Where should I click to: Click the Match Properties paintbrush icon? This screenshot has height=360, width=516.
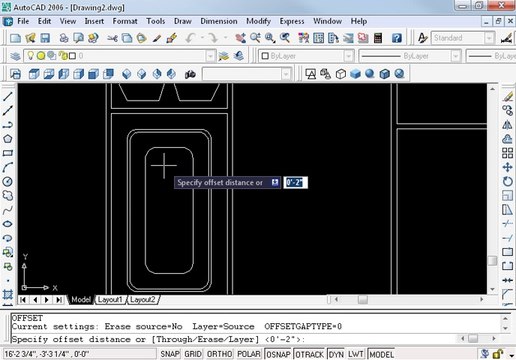[x=172, y=38]
